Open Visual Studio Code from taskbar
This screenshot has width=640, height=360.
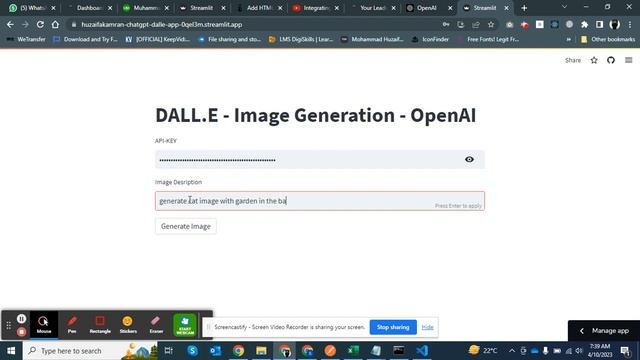[422, 351]
